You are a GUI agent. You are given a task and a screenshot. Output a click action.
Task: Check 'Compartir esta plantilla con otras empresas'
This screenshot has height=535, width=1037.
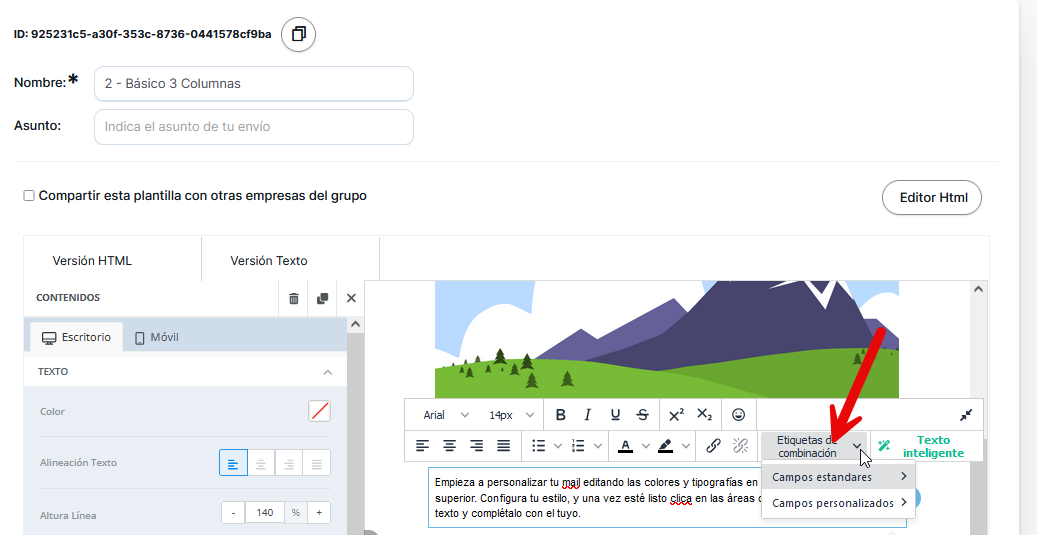point(29,196)
